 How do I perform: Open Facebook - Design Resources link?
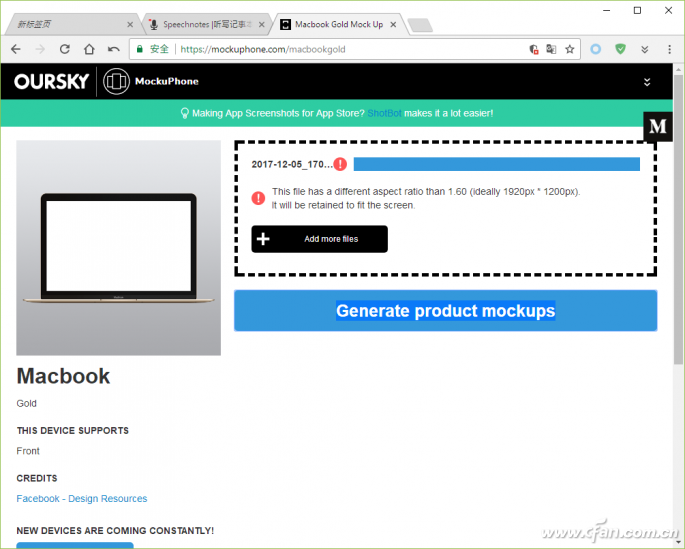coord(82,498)
